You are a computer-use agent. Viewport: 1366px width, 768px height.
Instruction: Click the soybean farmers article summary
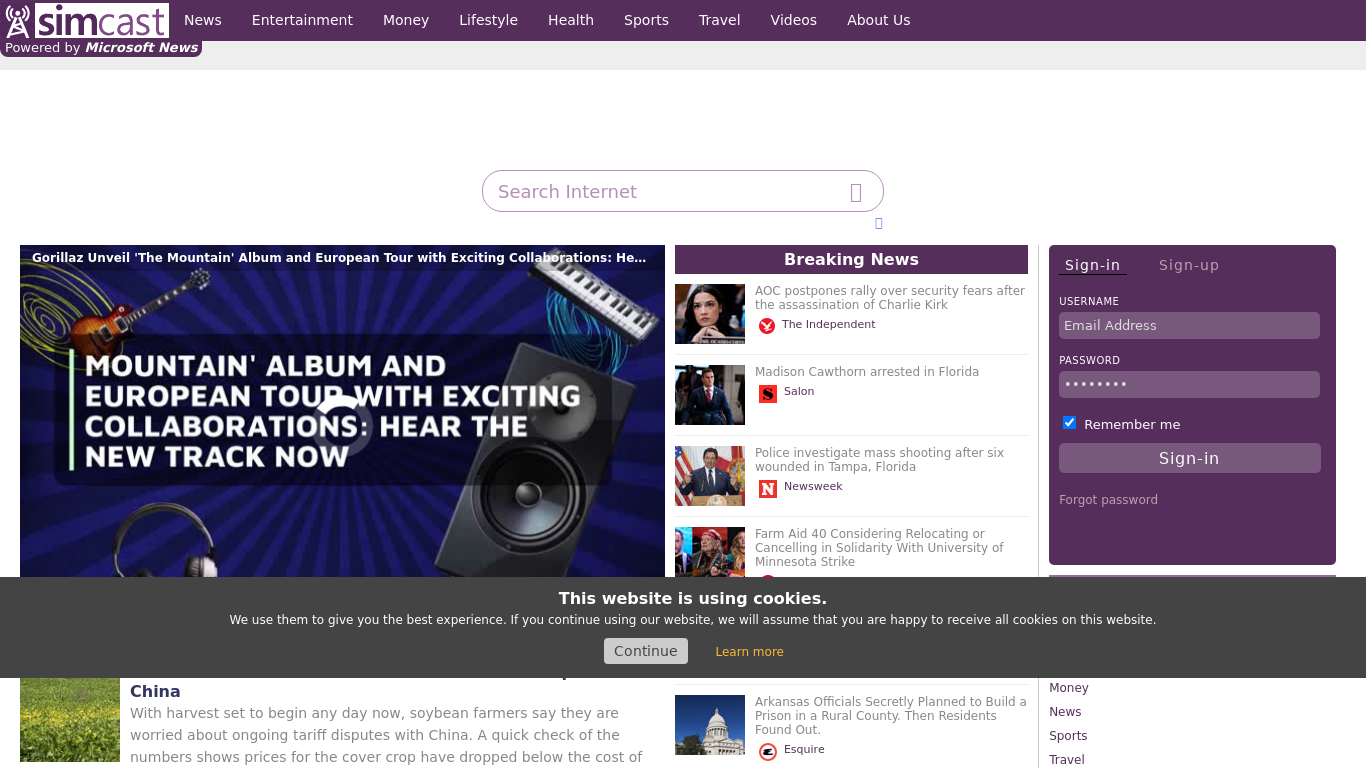[x=386, y=735]
